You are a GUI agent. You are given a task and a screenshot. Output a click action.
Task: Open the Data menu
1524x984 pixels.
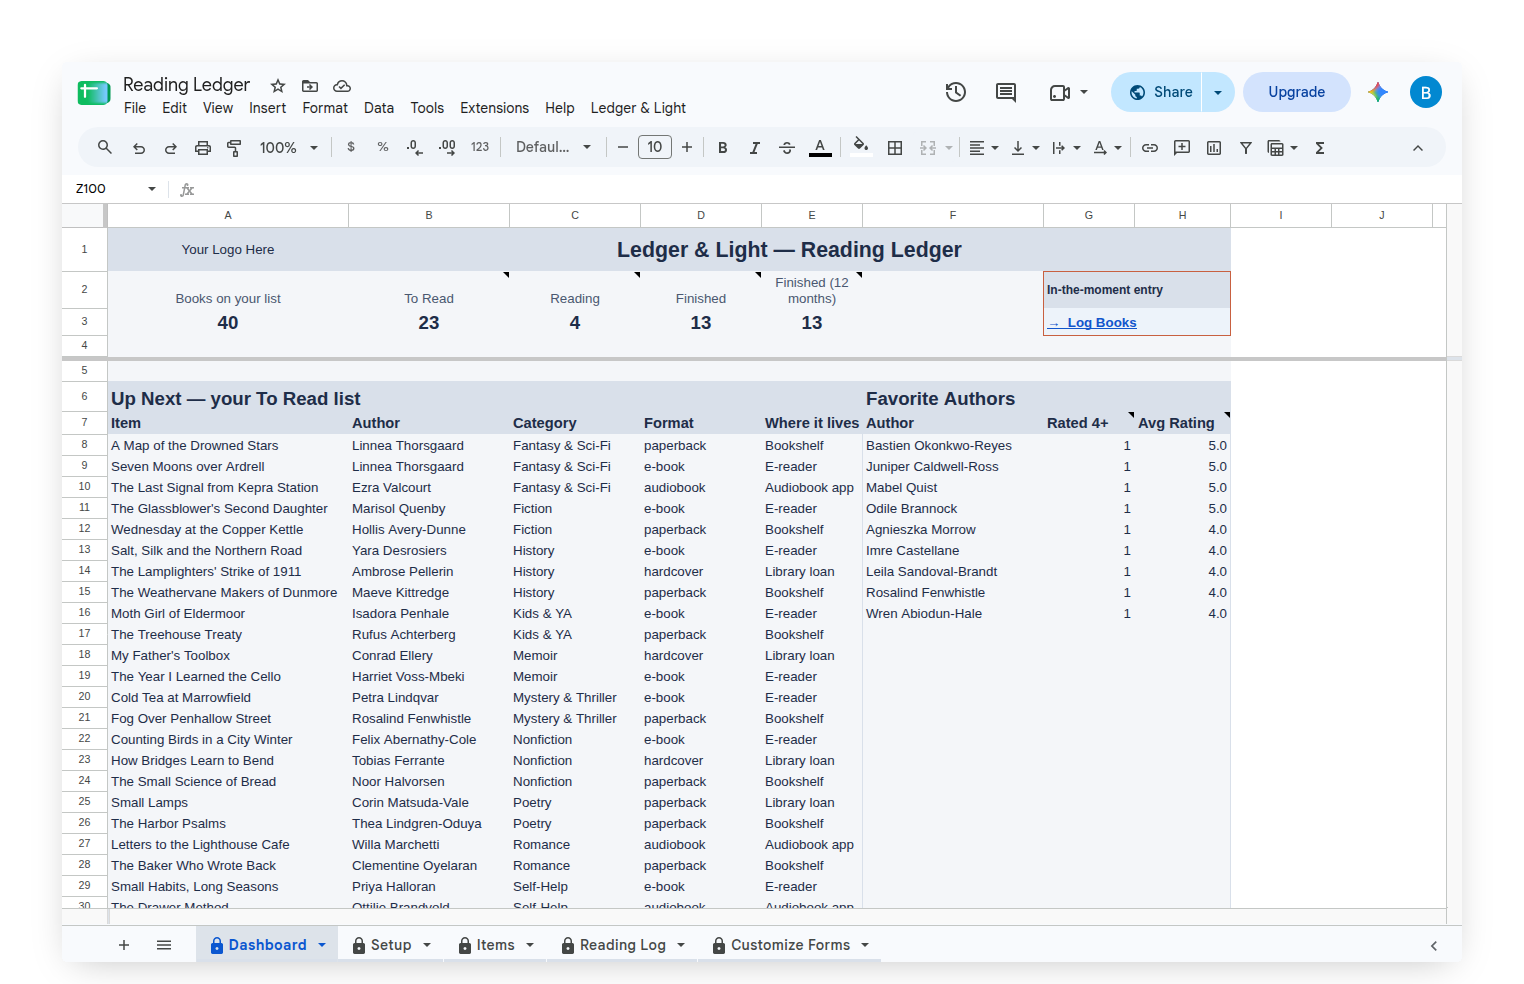tap(379, 108)
